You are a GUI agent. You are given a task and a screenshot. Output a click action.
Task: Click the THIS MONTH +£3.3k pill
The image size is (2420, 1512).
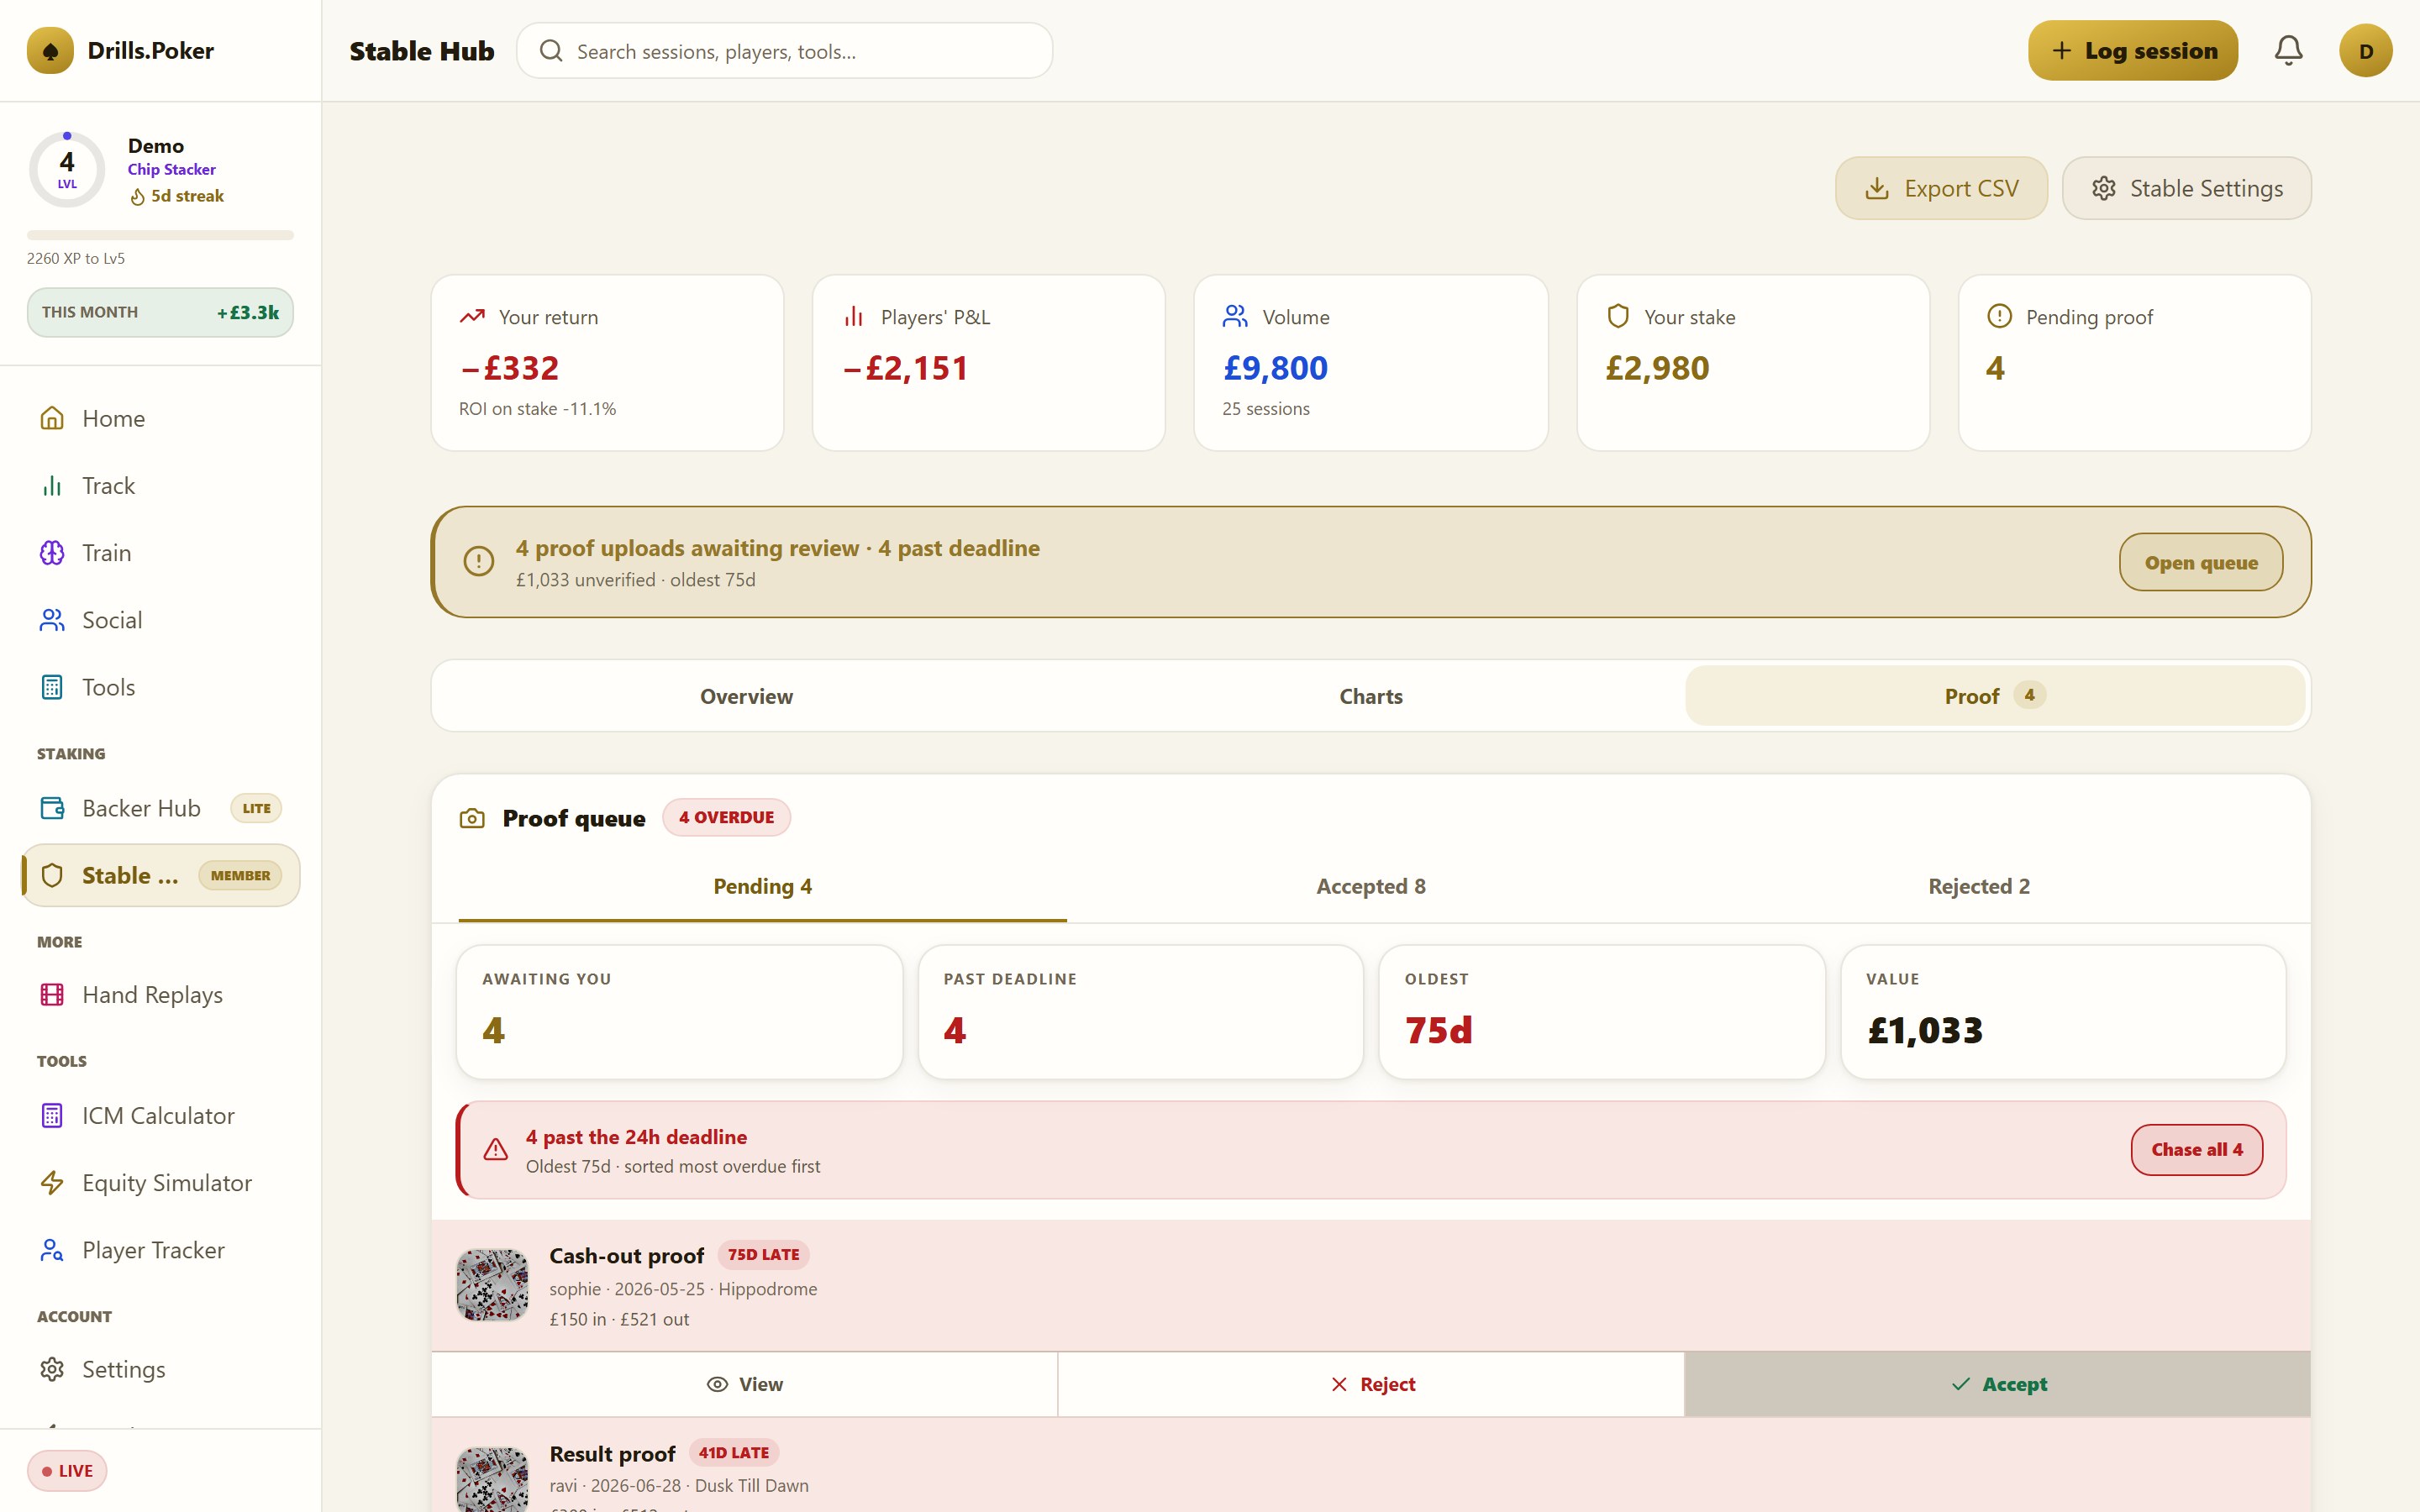[x=160, y=312]
